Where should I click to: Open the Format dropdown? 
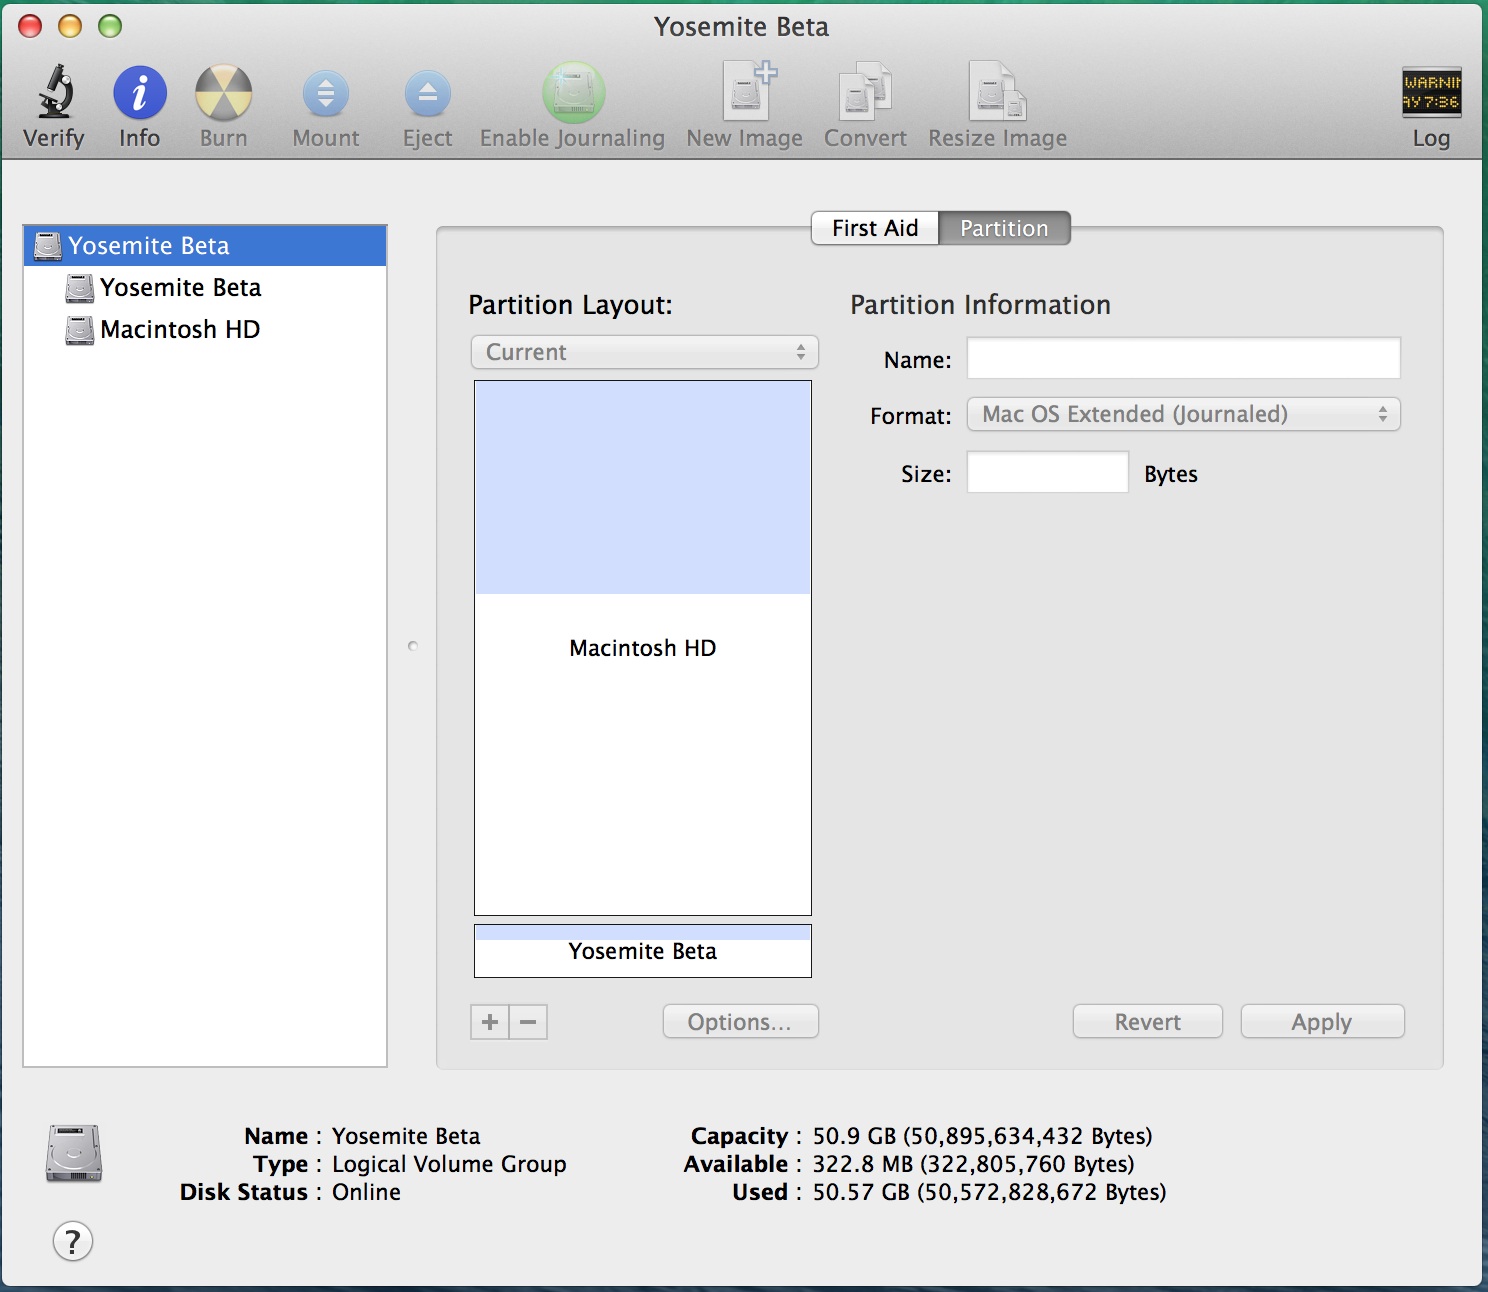1184,414
